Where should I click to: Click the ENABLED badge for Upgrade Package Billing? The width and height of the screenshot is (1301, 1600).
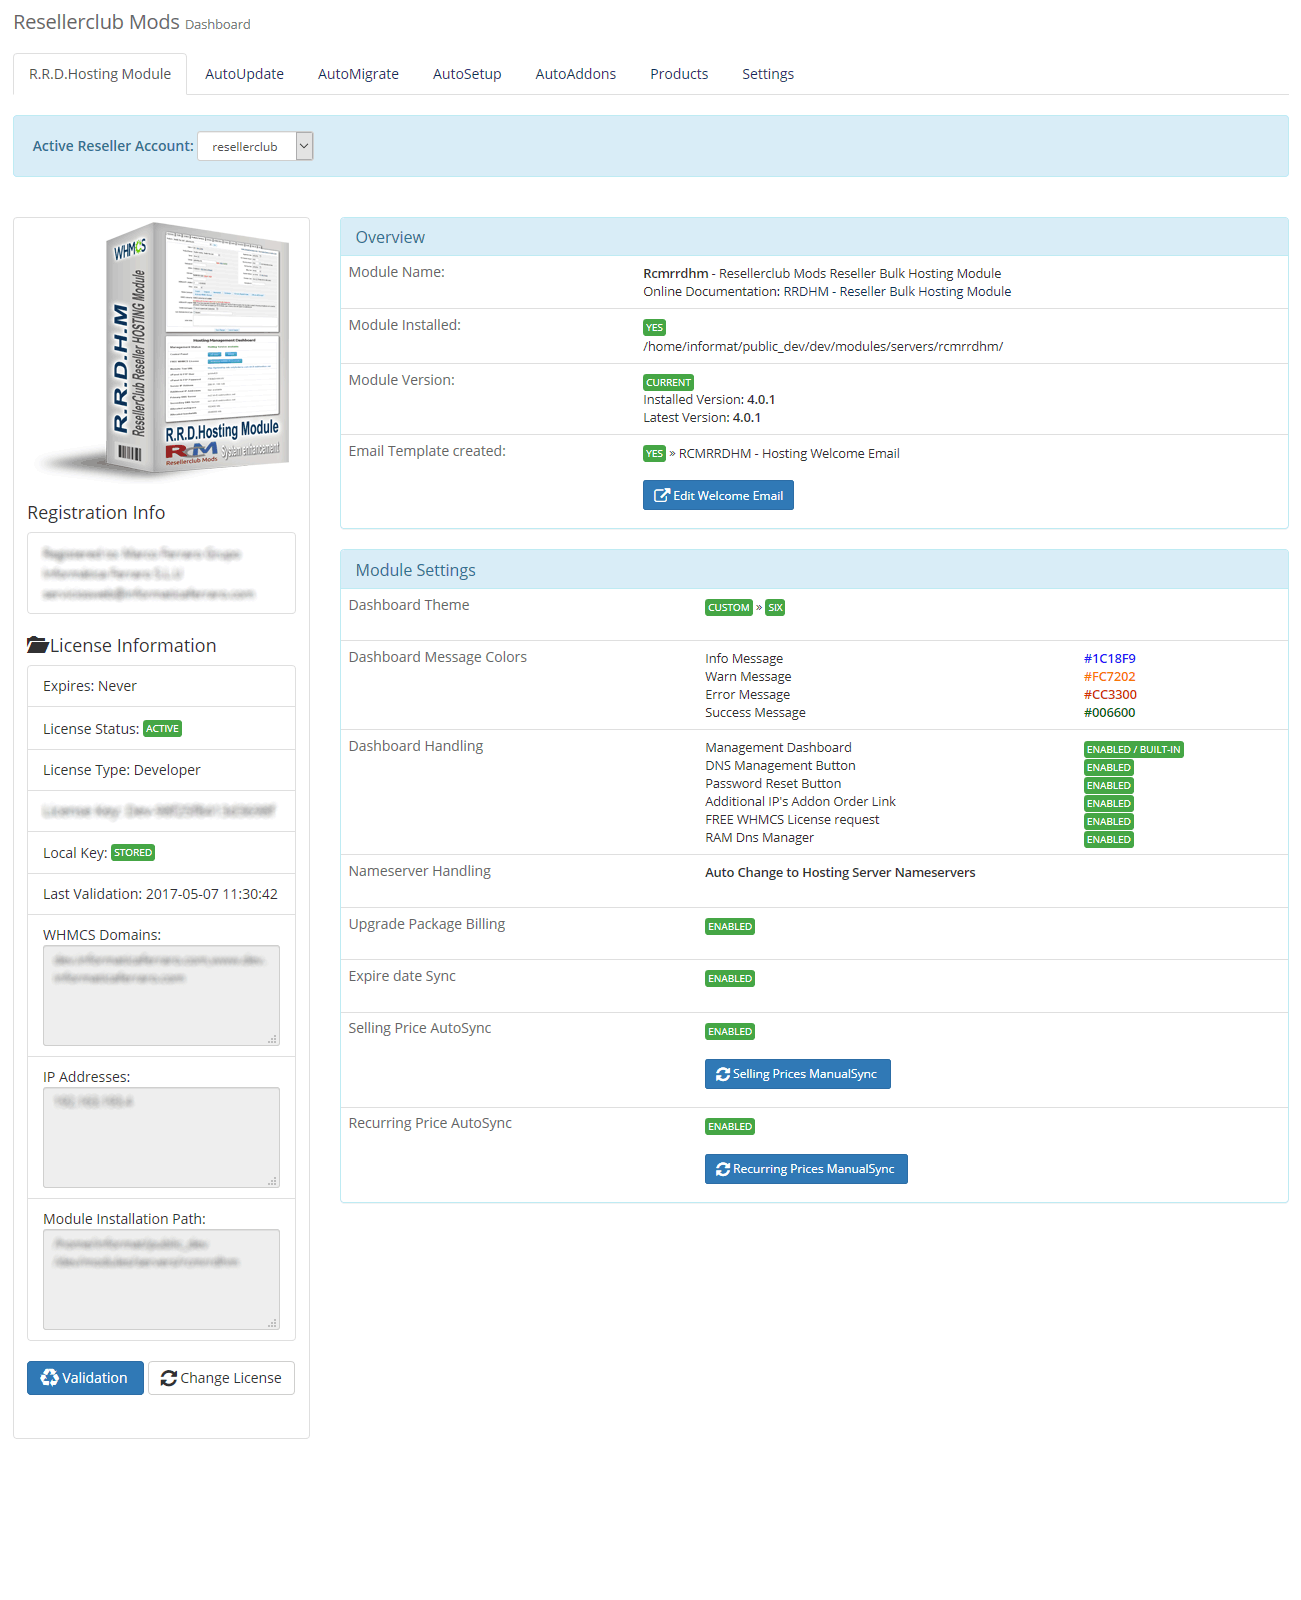coord(729,927)
